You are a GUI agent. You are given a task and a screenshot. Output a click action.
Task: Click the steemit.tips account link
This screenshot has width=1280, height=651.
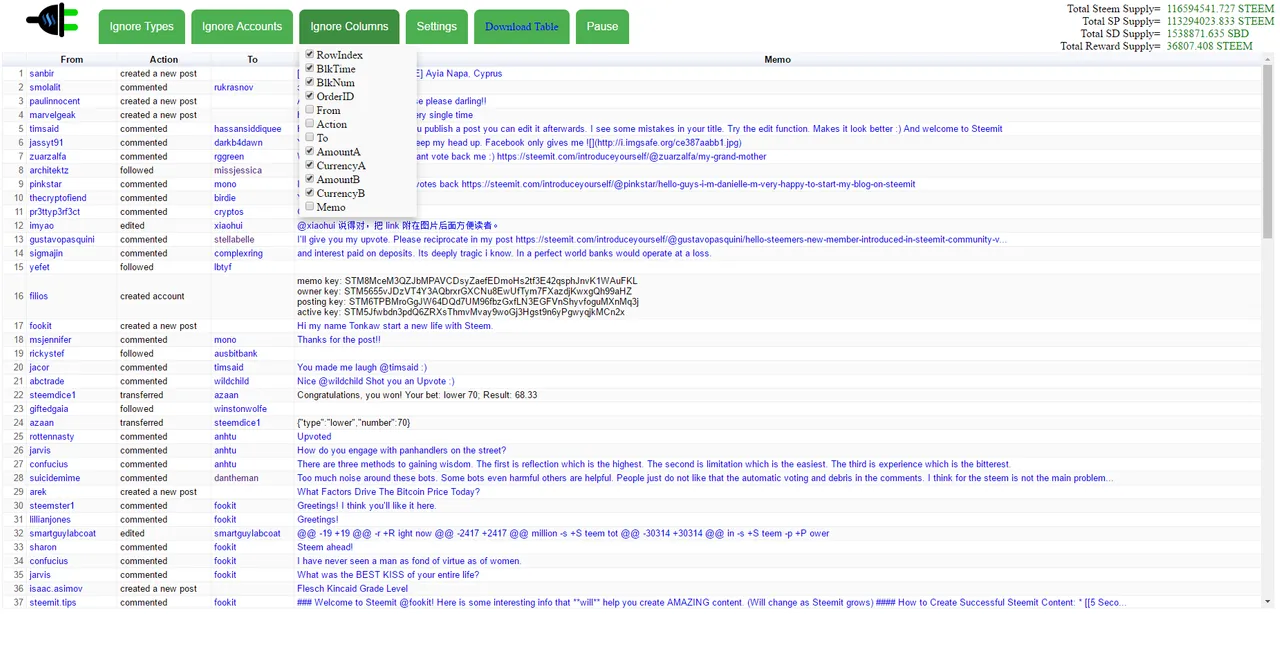(x=53, y=603)
